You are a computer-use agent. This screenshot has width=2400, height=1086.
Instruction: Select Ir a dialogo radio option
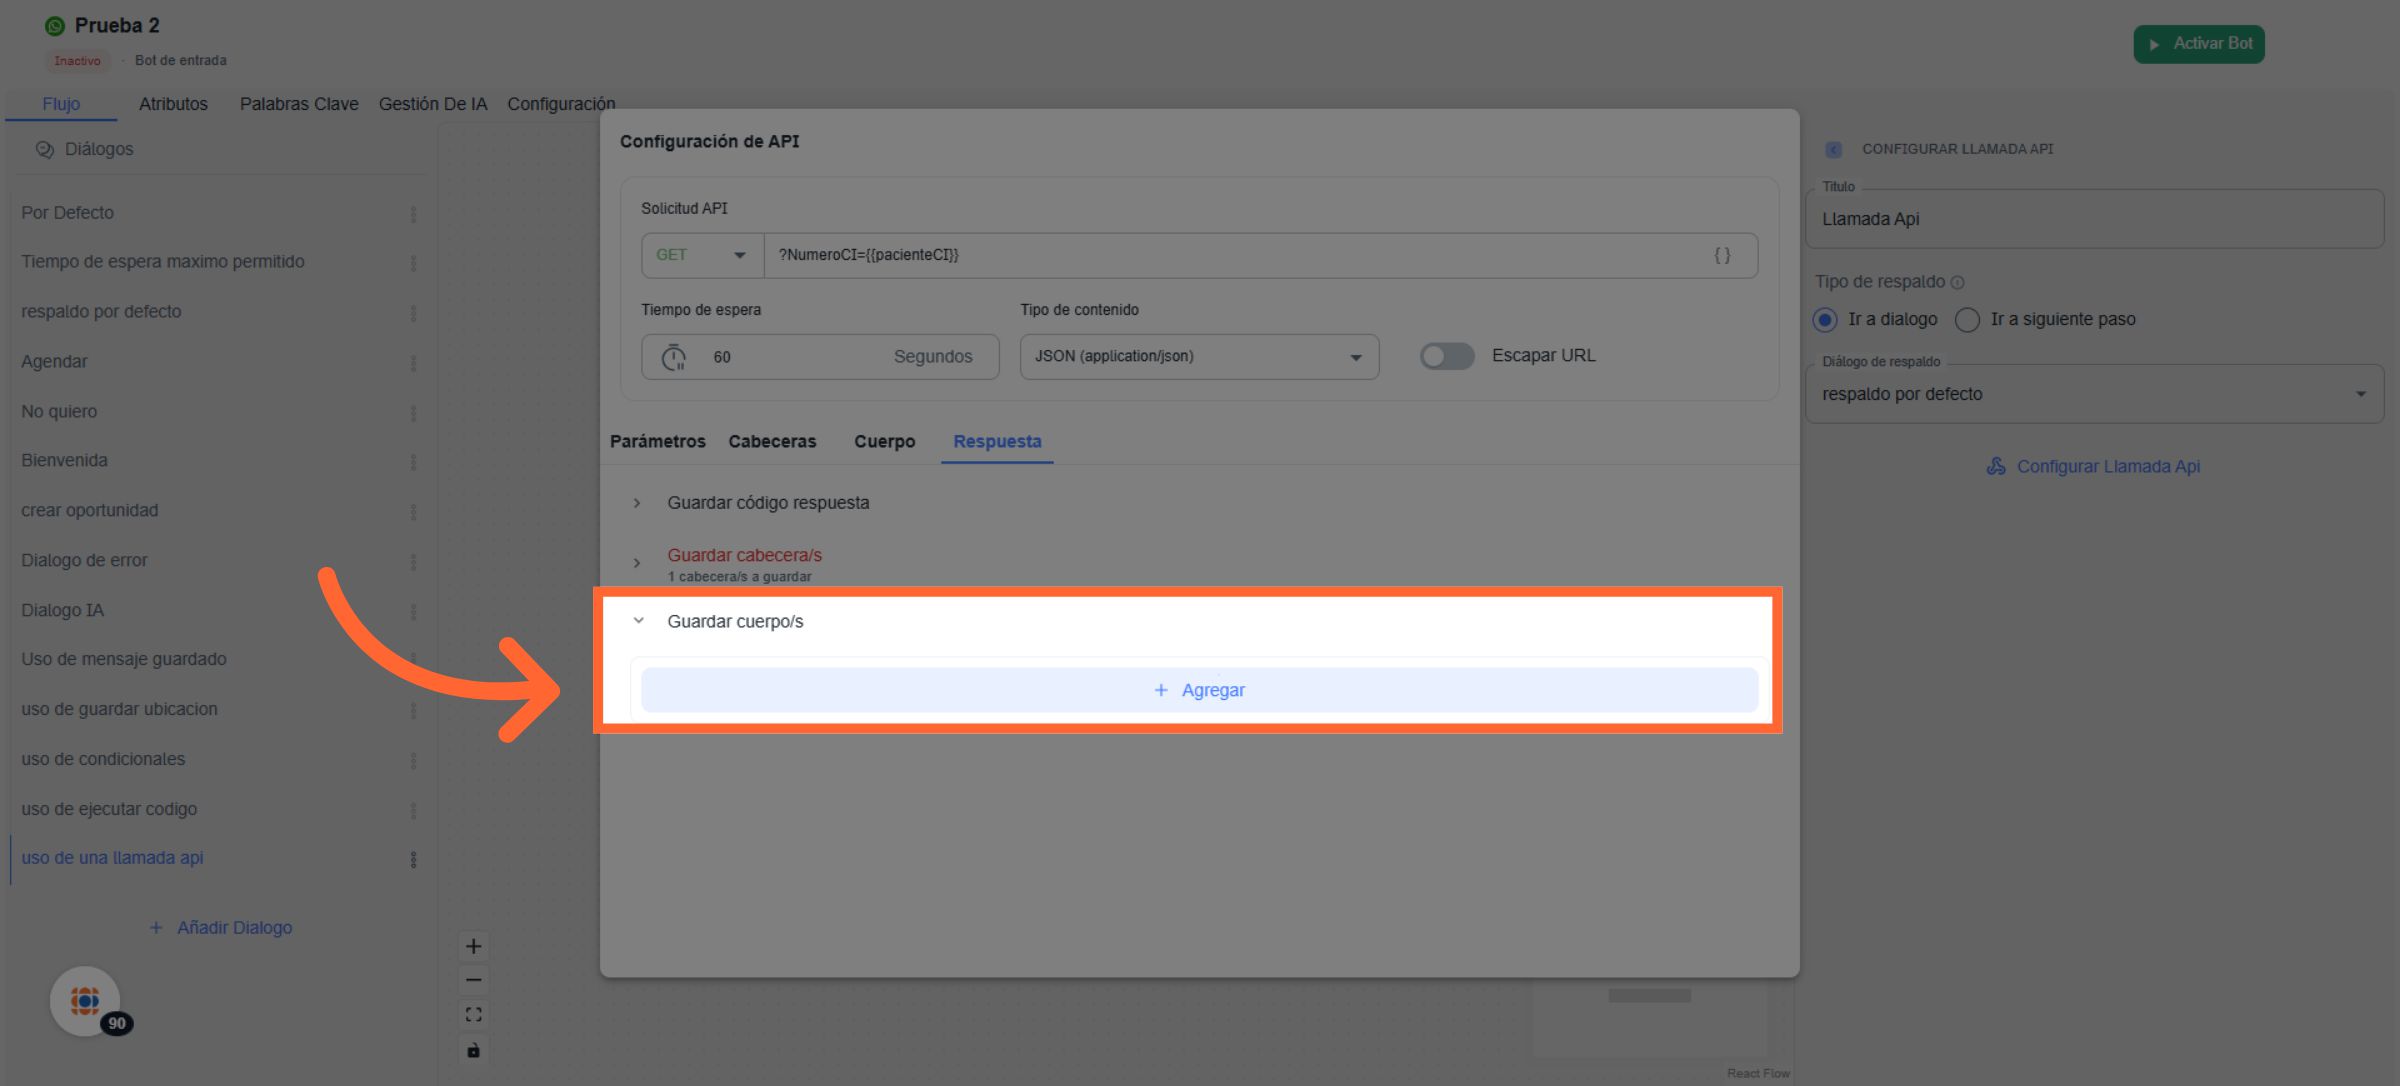click(x=1825, y=320)
